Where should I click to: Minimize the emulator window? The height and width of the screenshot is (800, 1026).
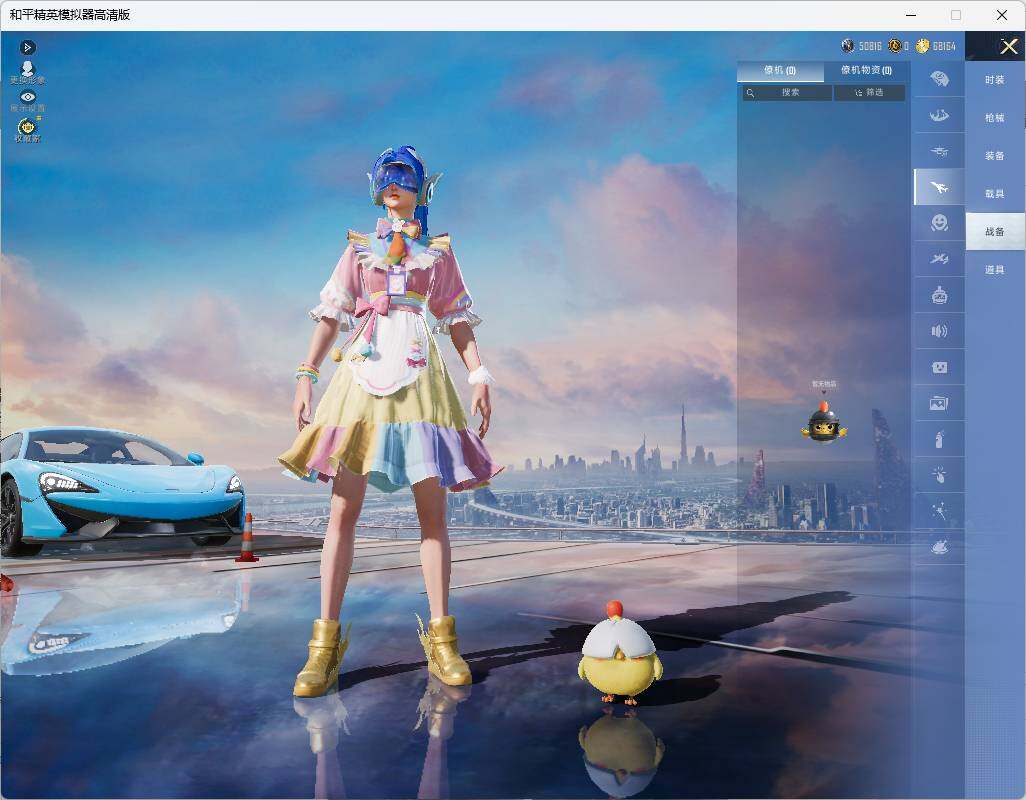click(911, 15)
